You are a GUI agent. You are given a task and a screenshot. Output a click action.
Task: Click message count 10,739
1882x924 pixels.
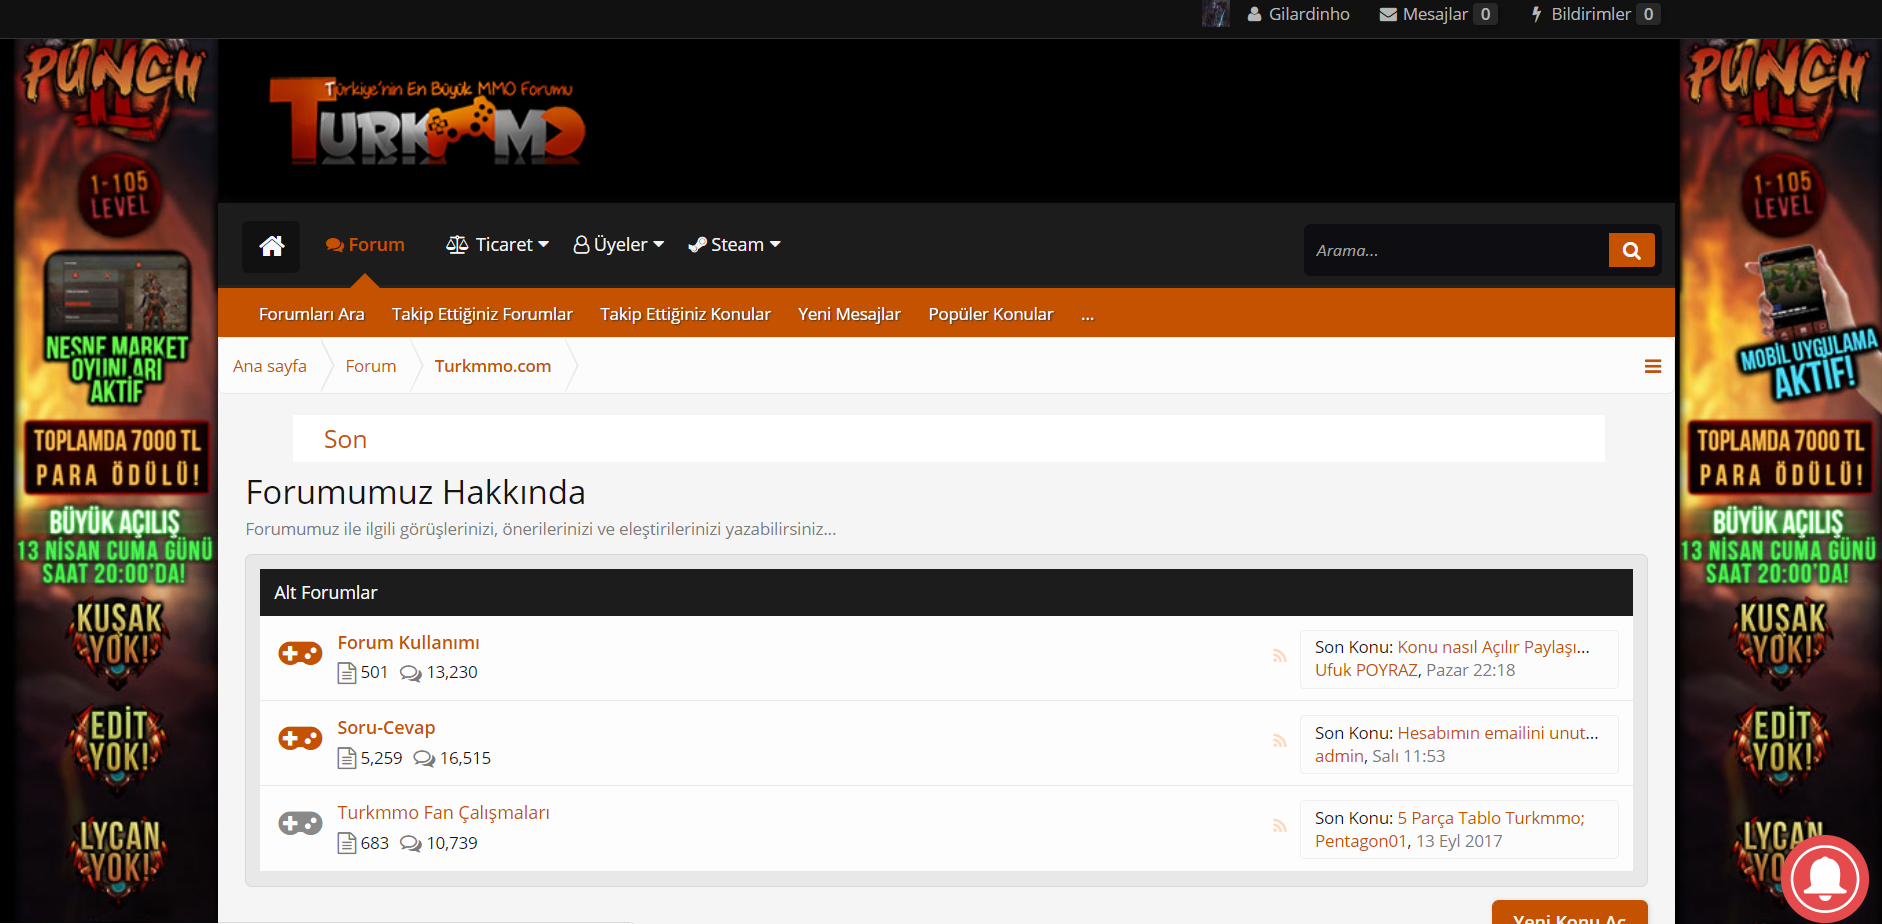coord(452,843)
